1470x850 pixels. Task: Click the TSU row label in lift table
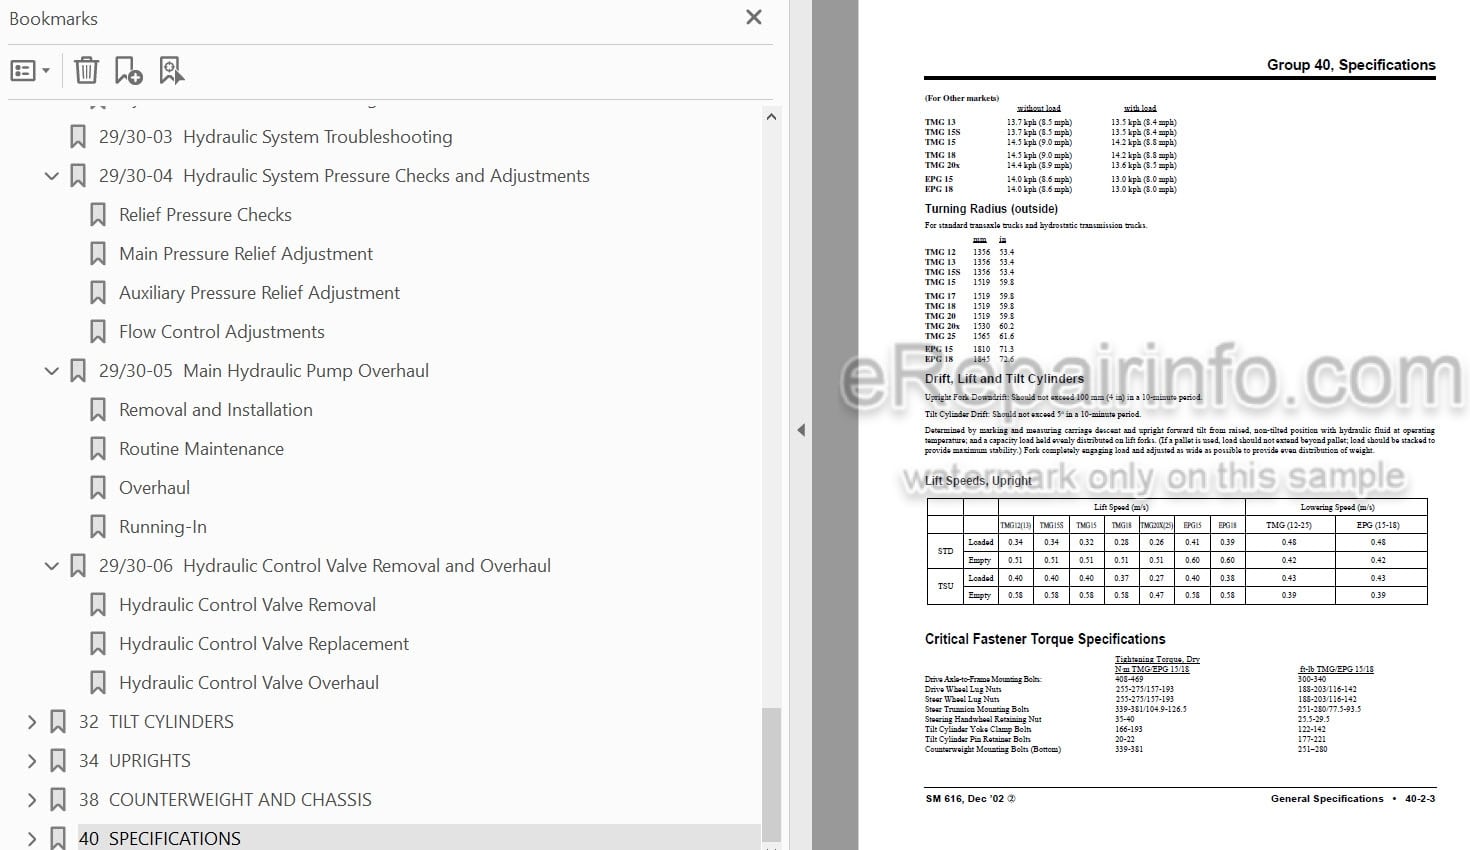[x=945, y=586]
